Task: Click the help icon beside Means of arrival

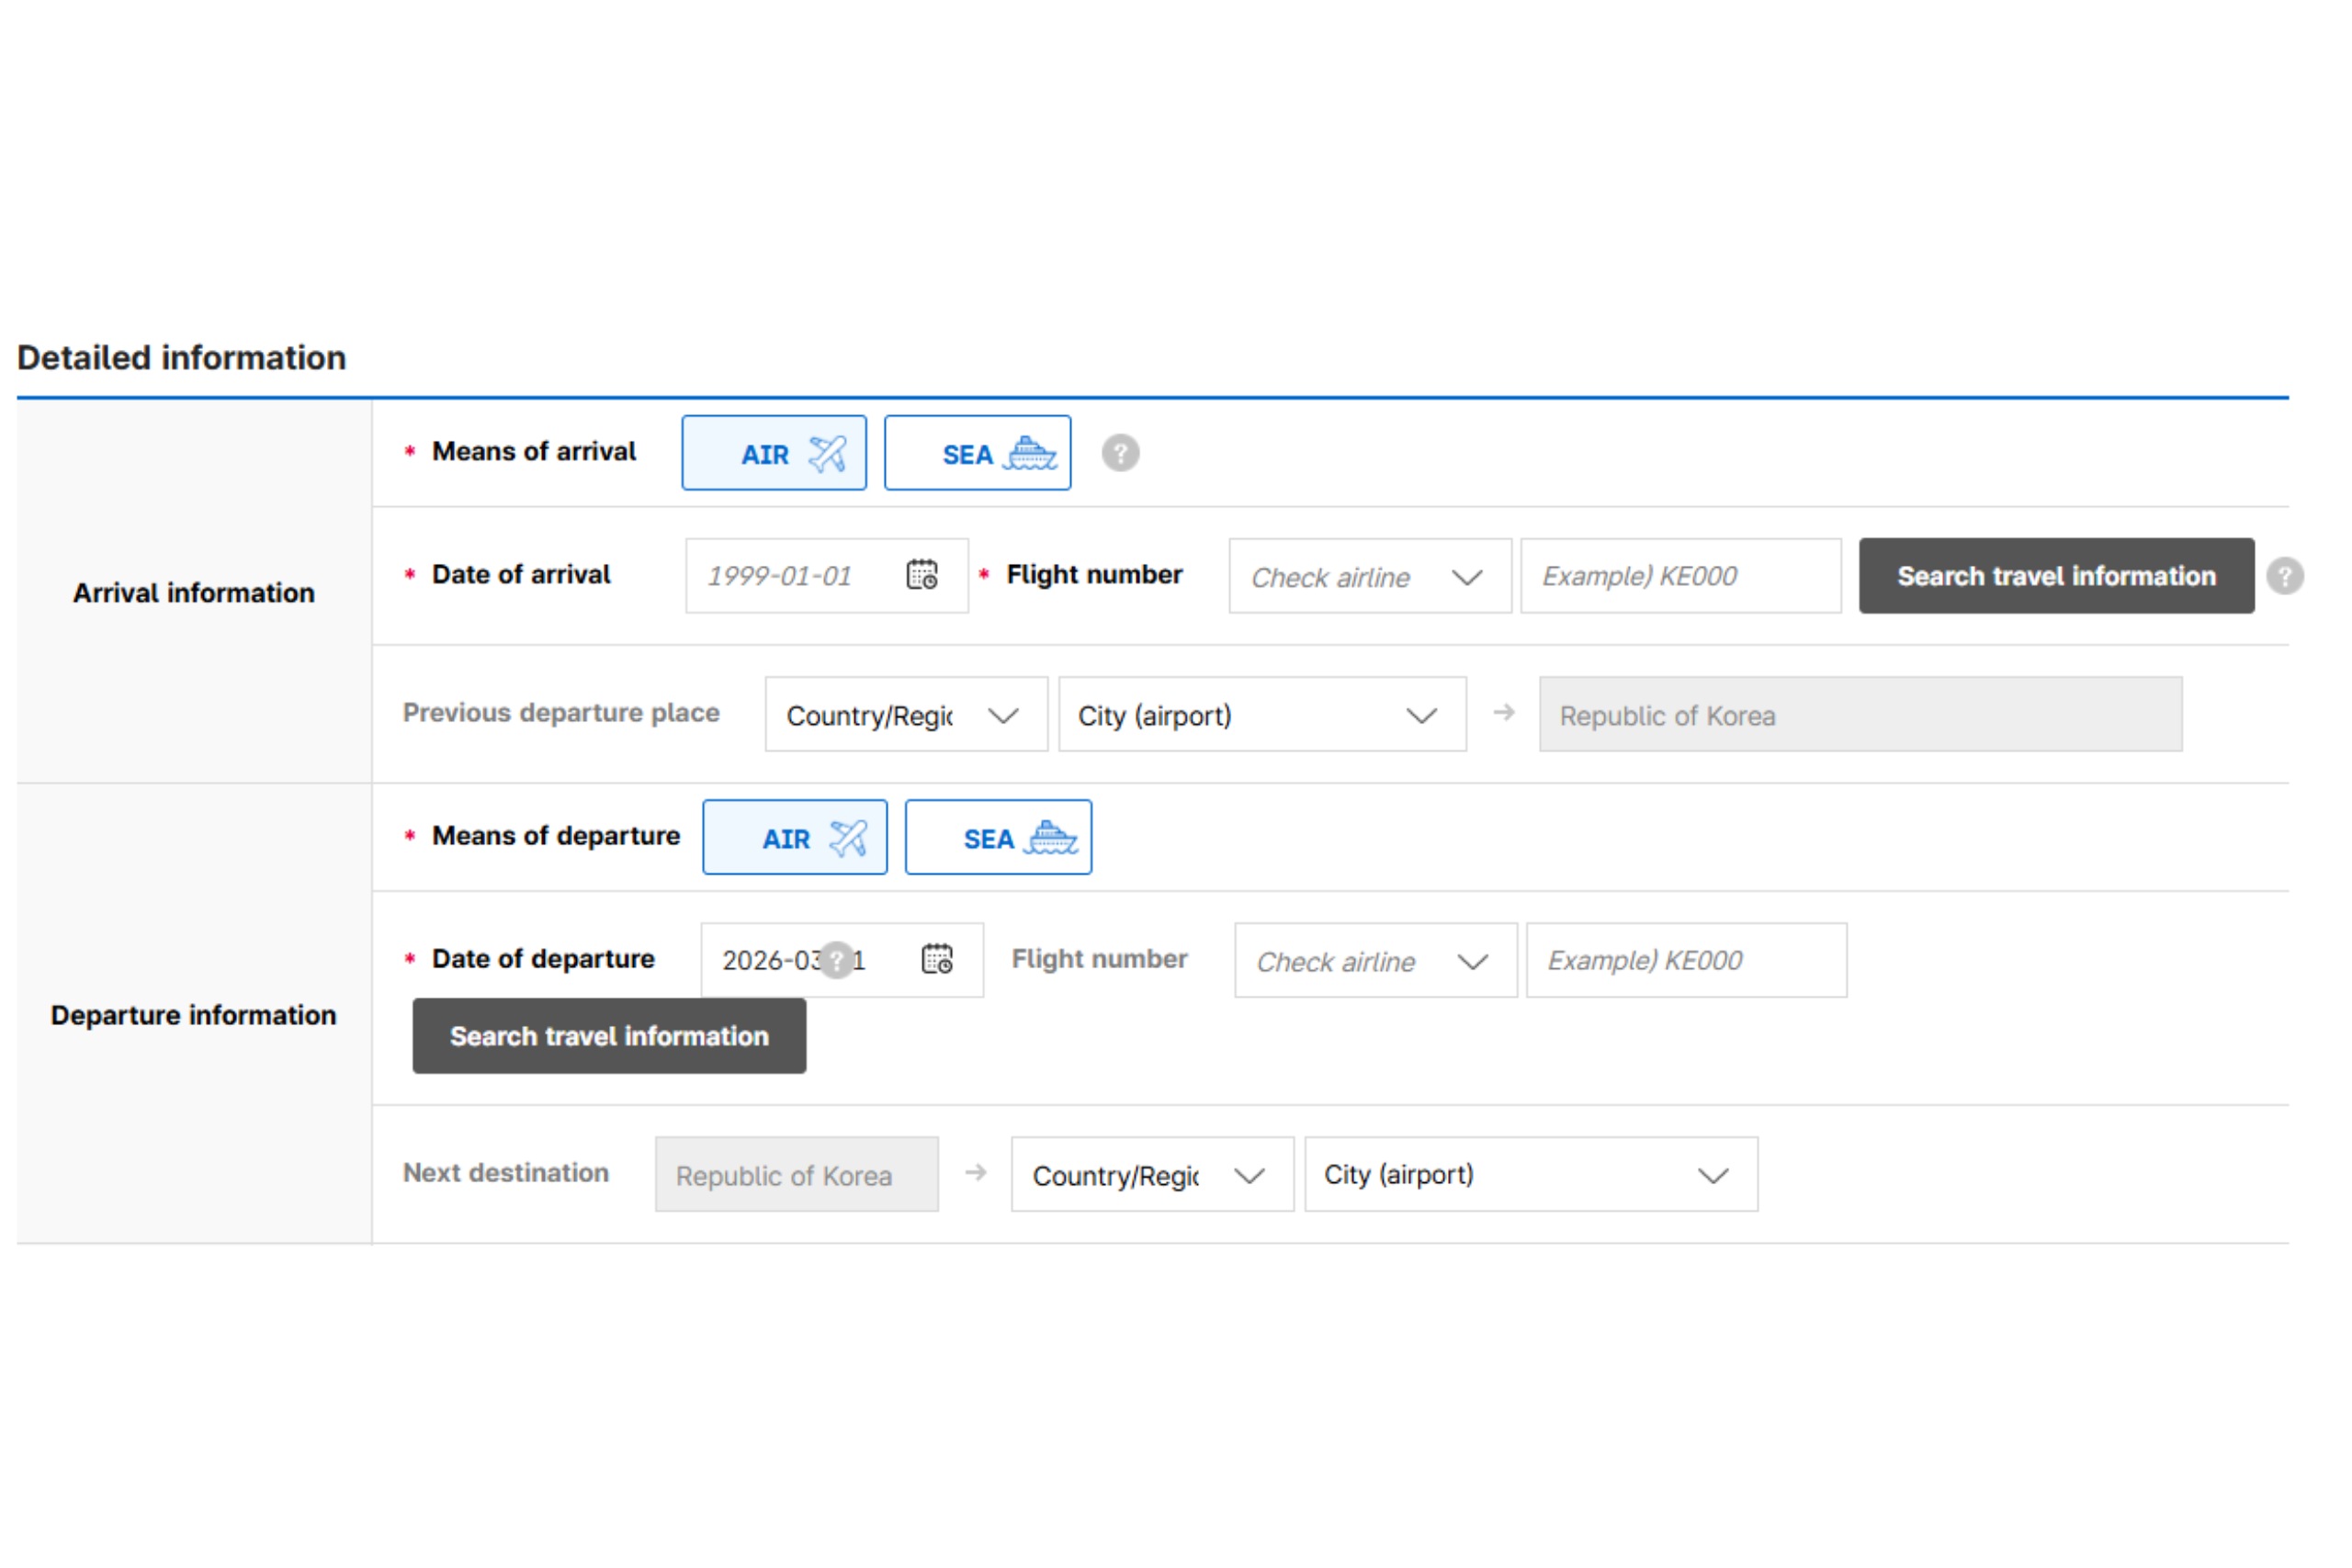Action: pos(1120,453)
